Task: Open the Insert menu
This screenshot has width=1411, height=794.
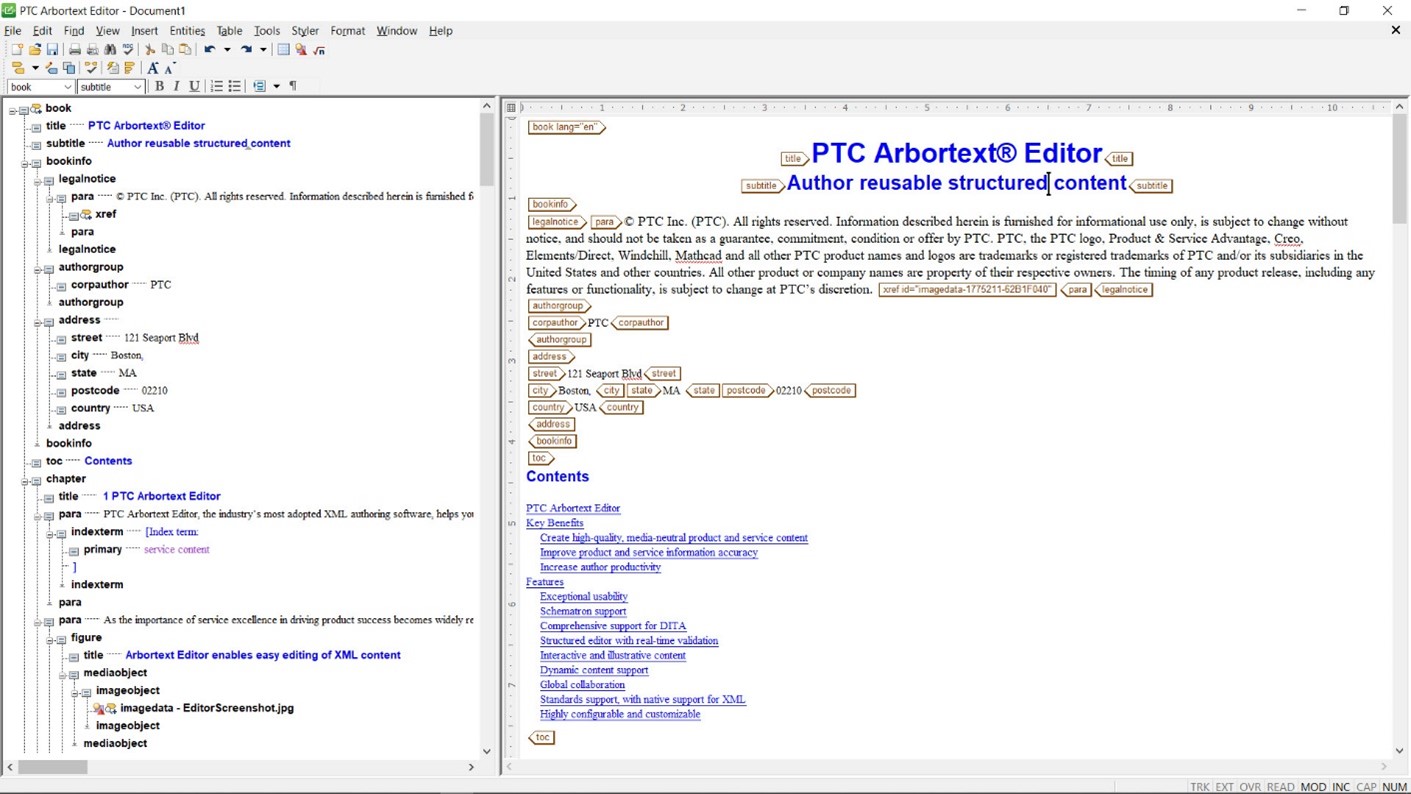Action: [144, 30]
